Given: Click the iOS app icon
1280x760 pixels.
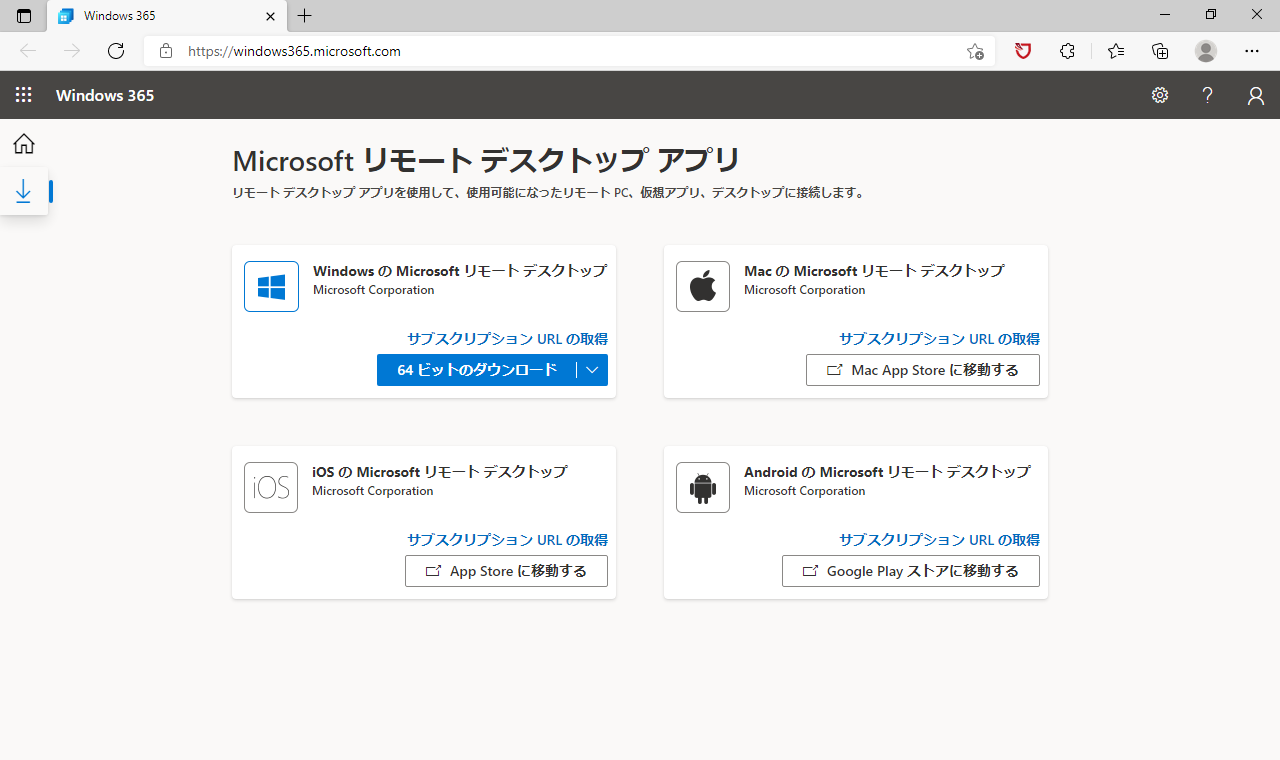Looking at the screenshot, I should coord(271,488).
